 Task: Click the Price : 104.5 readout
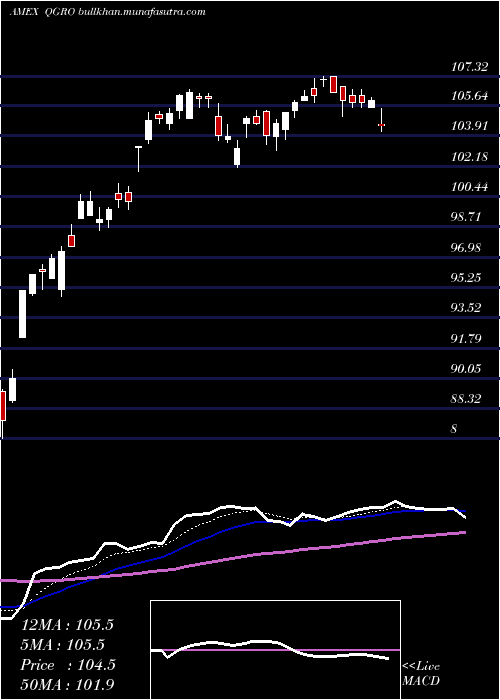point(68,665)
